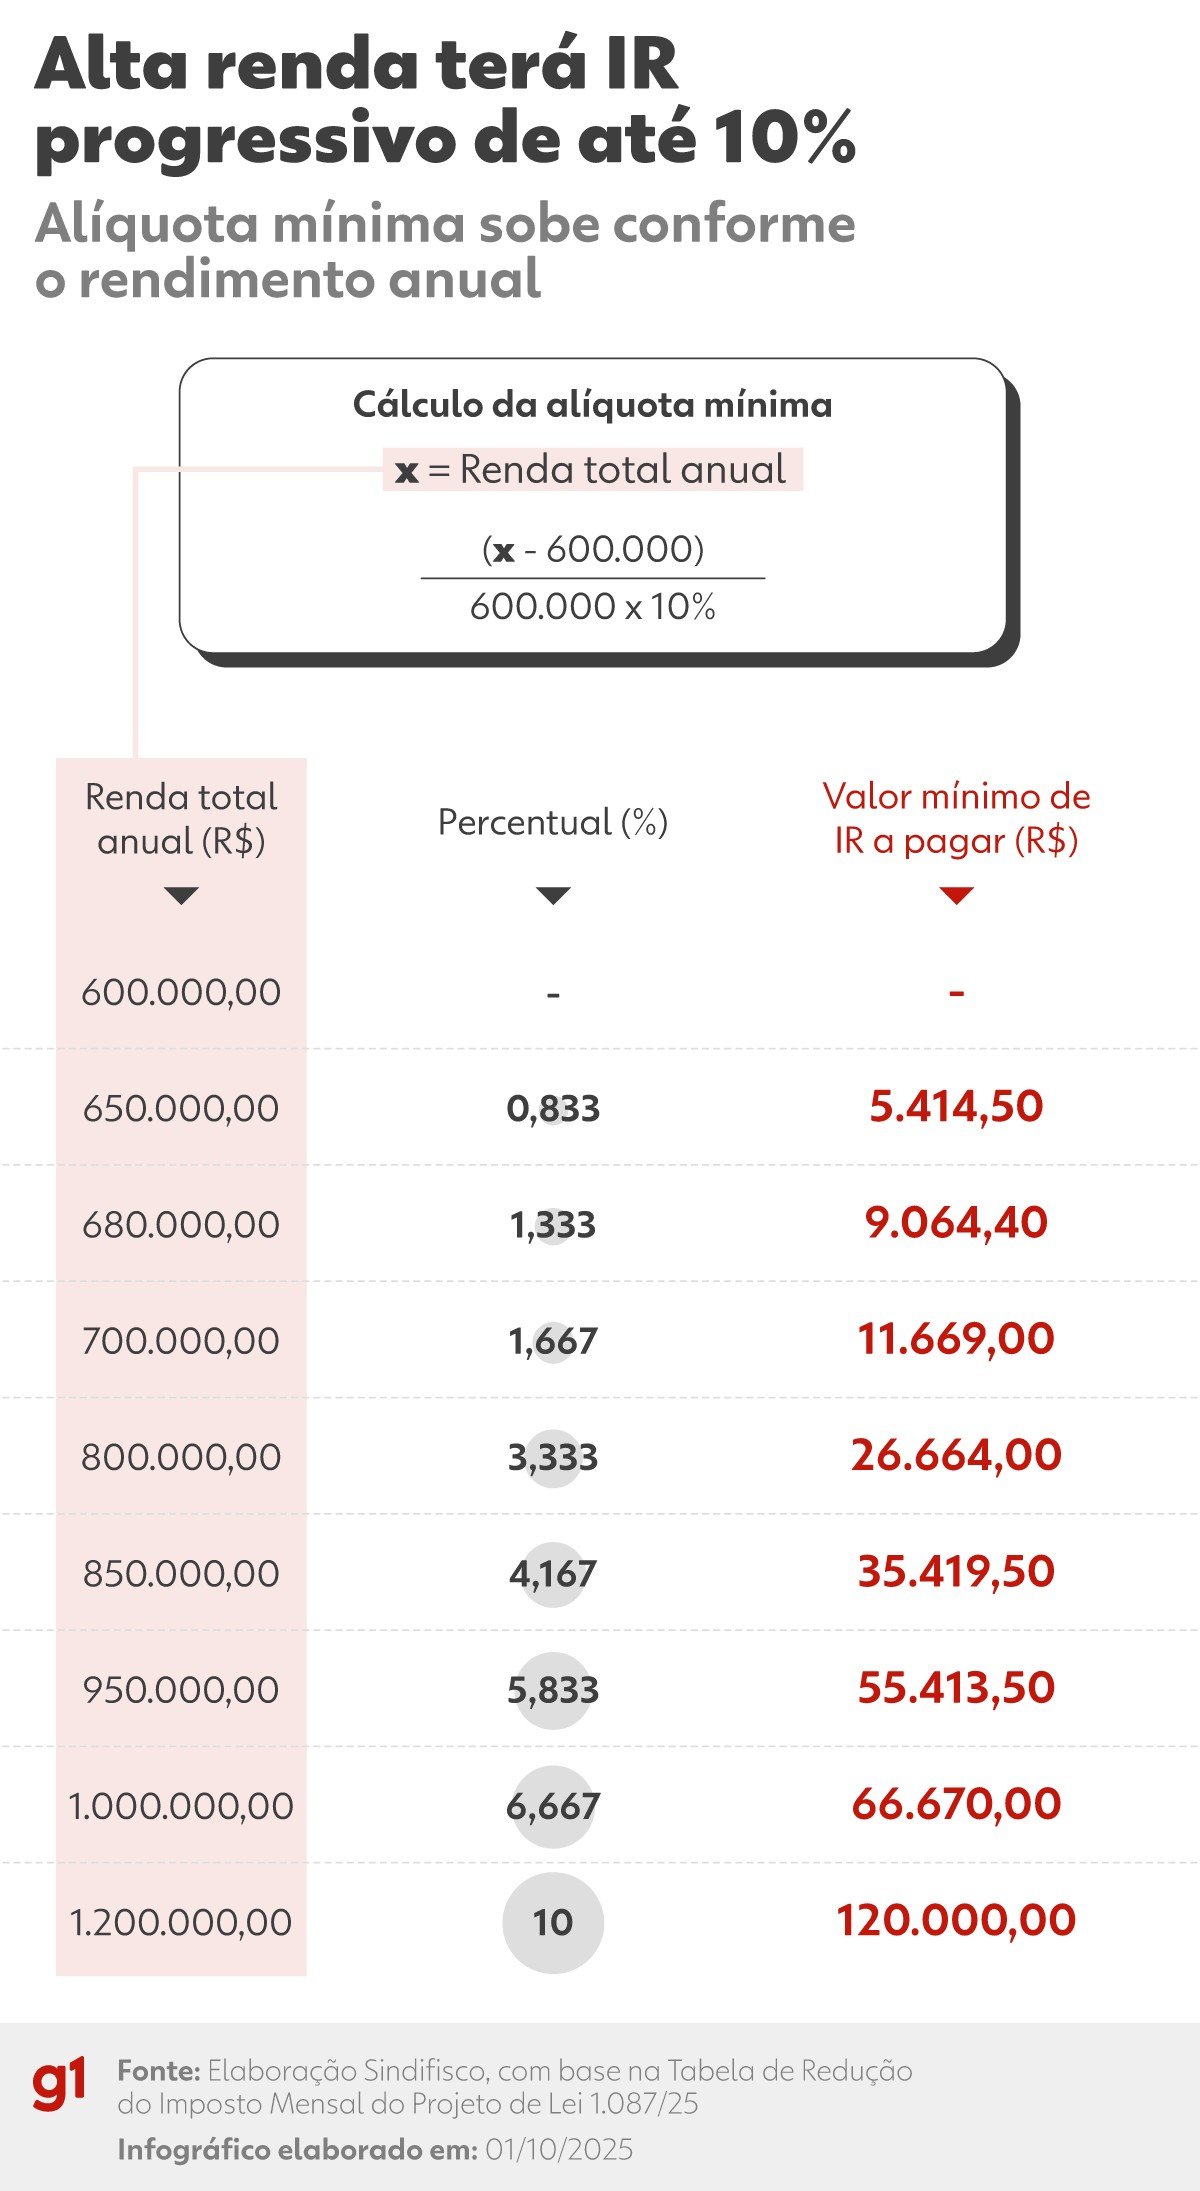Select the 1.200.000,00 income row

(181, 1922)
